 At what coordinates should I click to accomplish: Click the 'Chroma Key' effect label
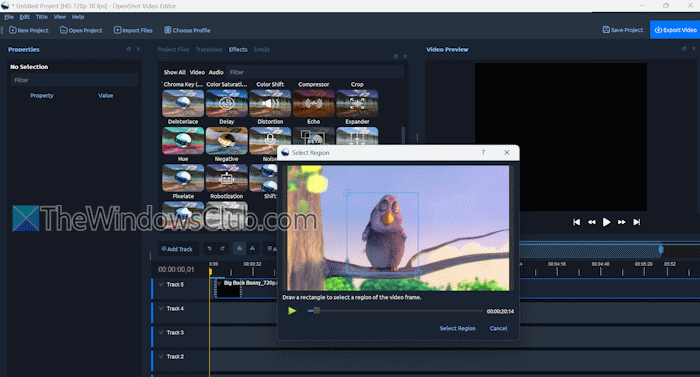183,84
